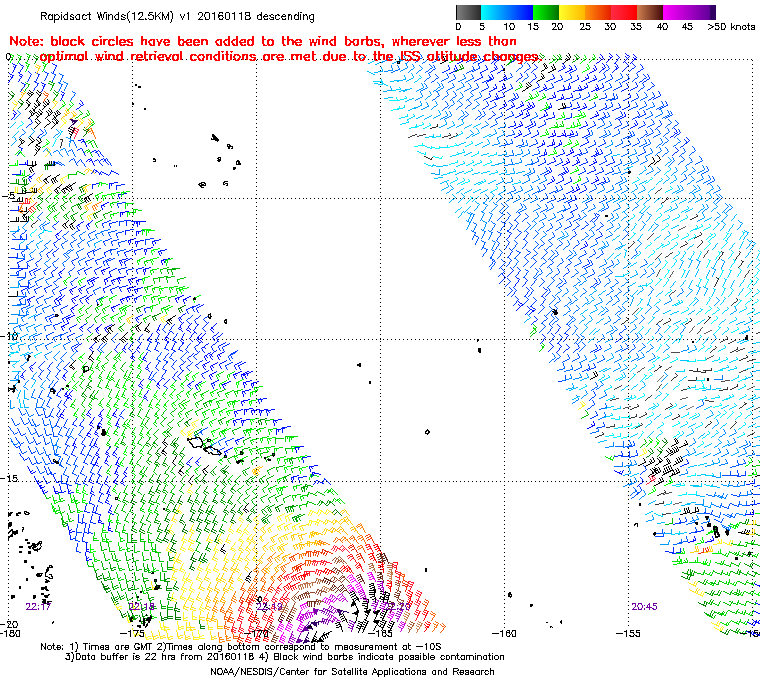Image resolution: width=760 pixels, height=688 pixels.
Task: Click the '25' legend scale number
Action: (x=585, y=27)
